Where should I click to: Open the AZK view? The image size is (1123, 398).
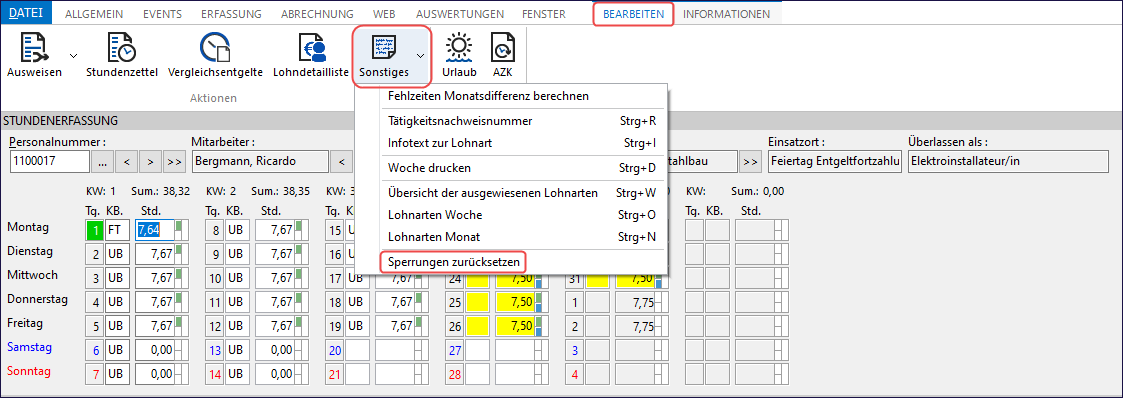click(x=503, y=56)
